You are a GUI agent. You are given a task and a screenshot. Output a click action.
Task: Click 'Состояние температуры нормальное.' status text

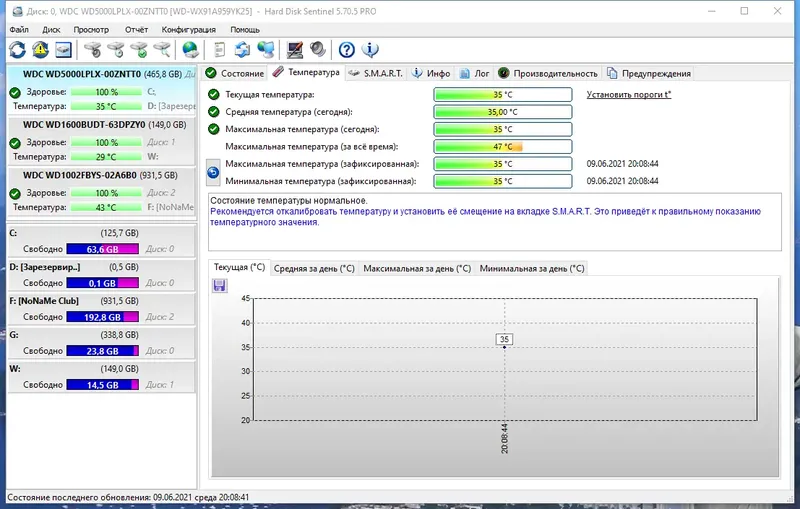[x=289, y=200]
